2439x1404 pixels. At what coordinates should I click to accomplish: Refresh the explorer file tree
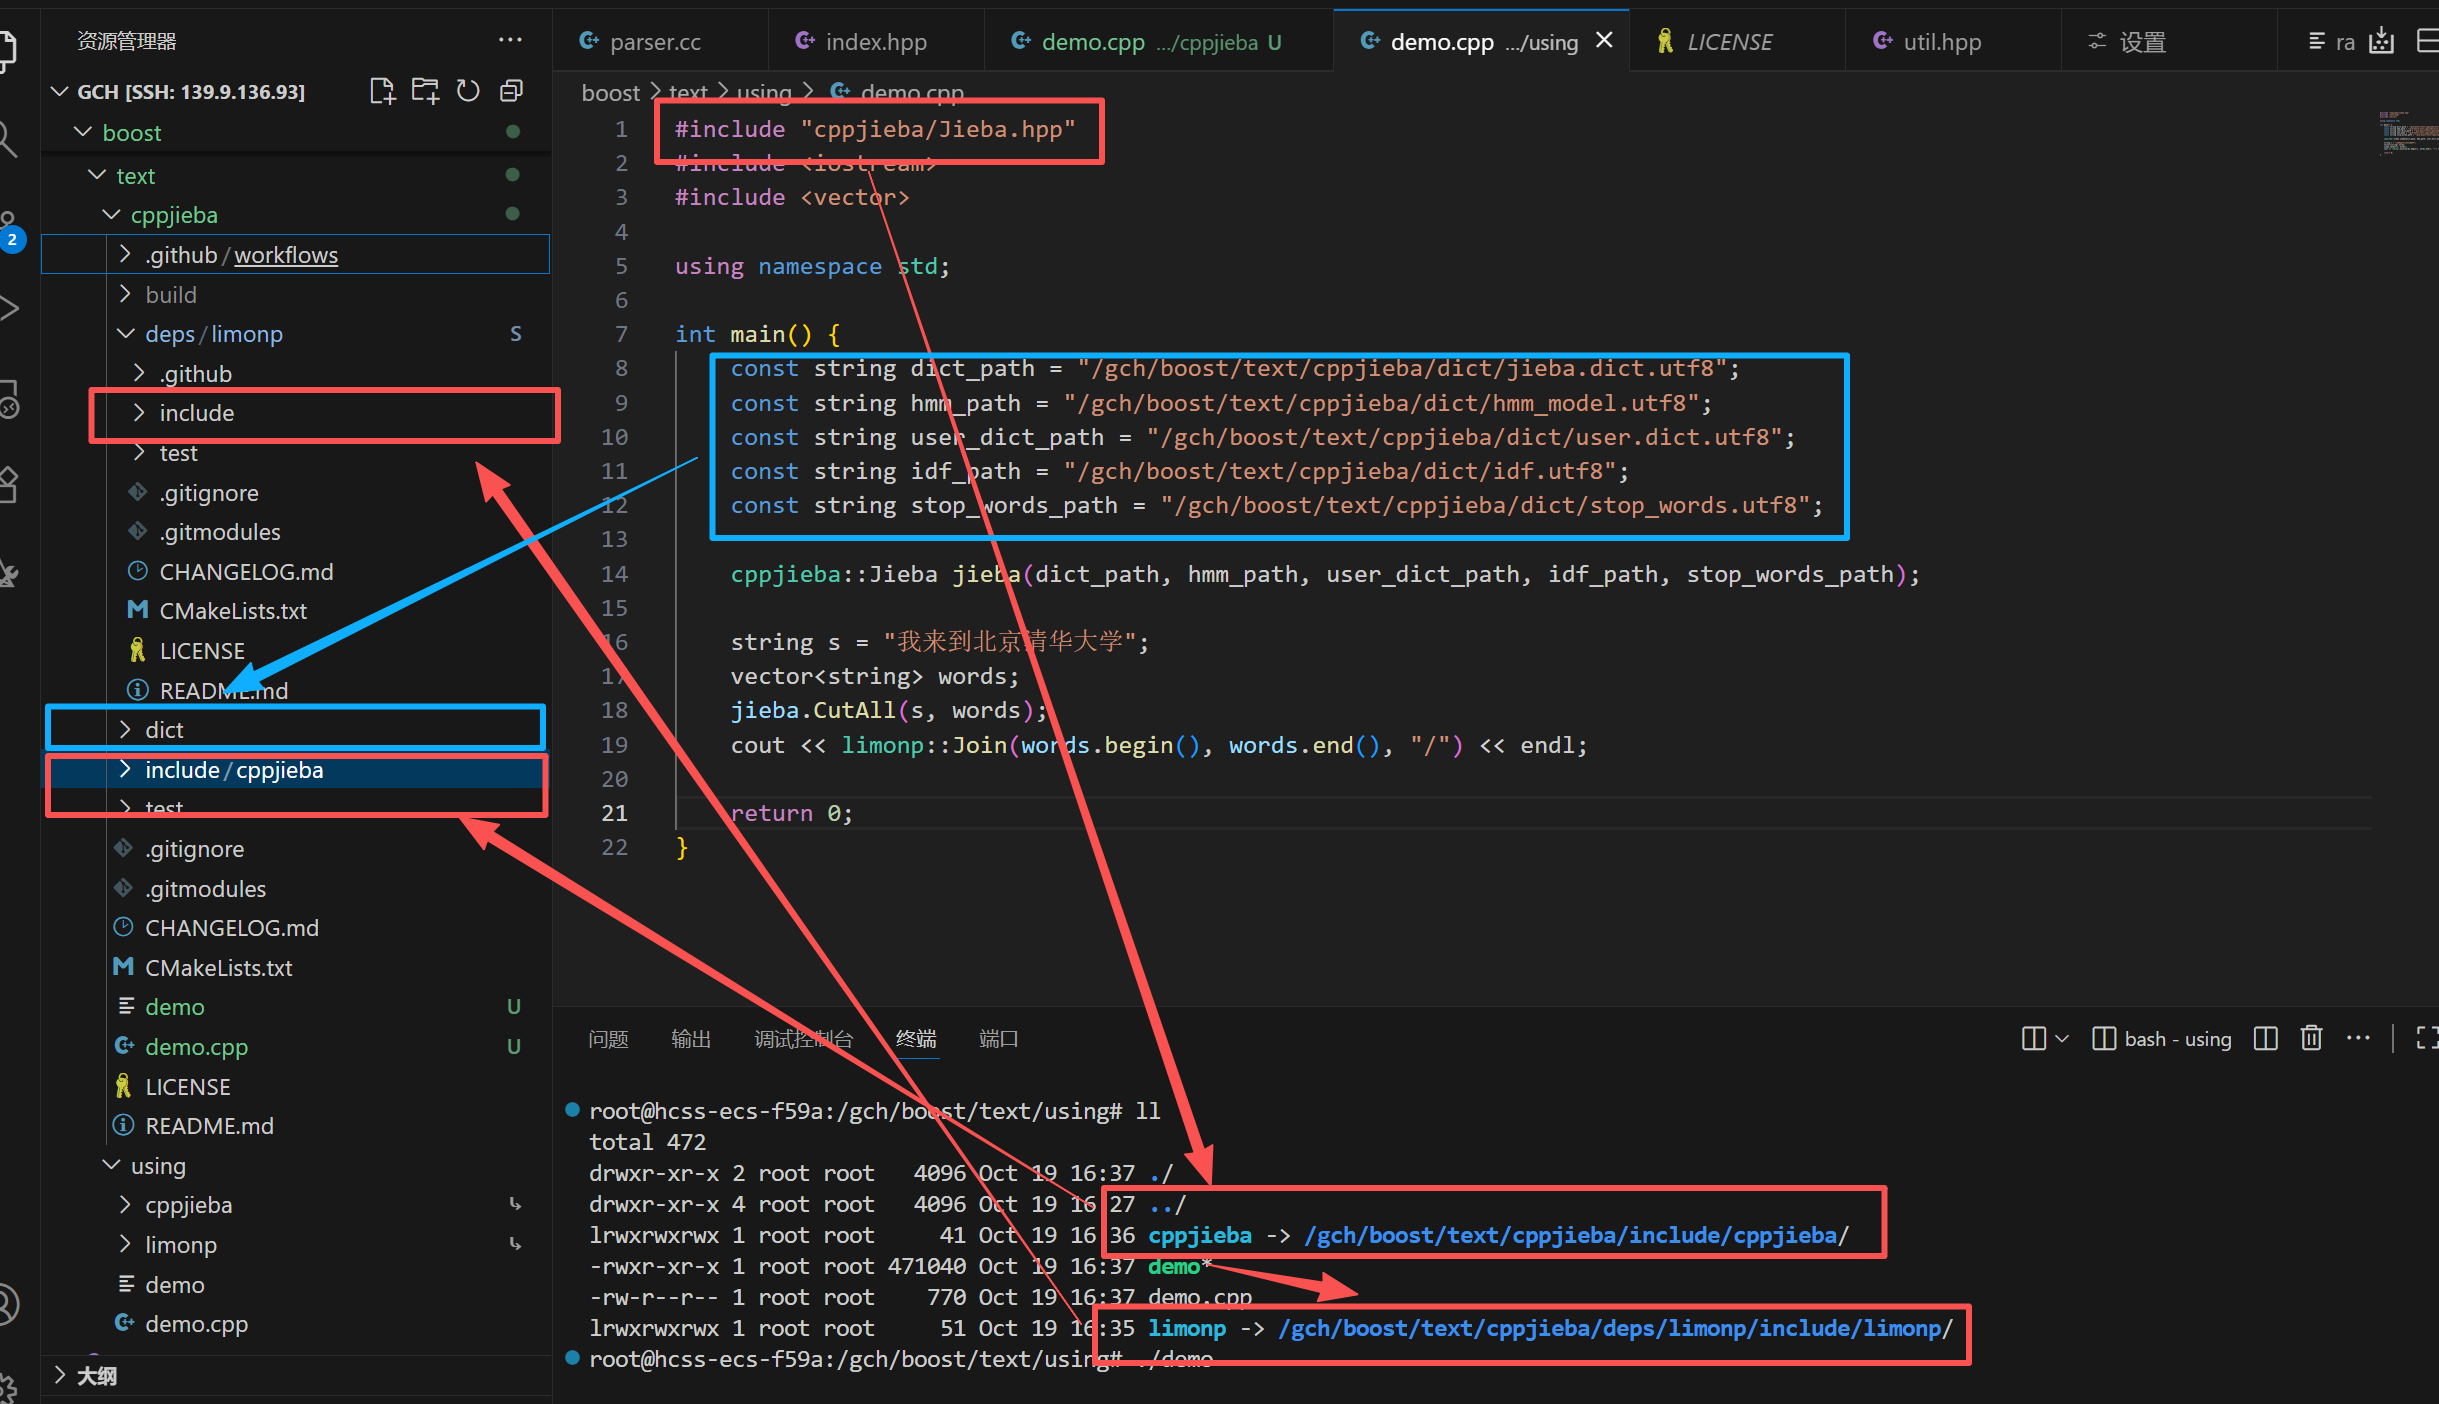tap(468, 92)
